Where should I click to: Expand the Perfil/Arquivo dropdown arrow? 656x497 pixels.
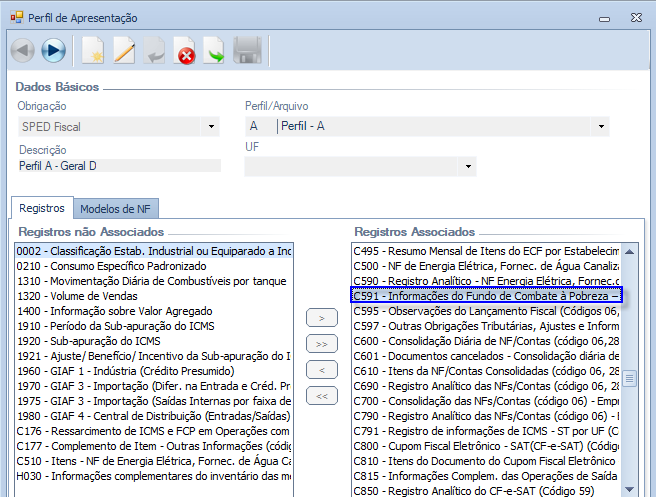(x=600, y=127)
